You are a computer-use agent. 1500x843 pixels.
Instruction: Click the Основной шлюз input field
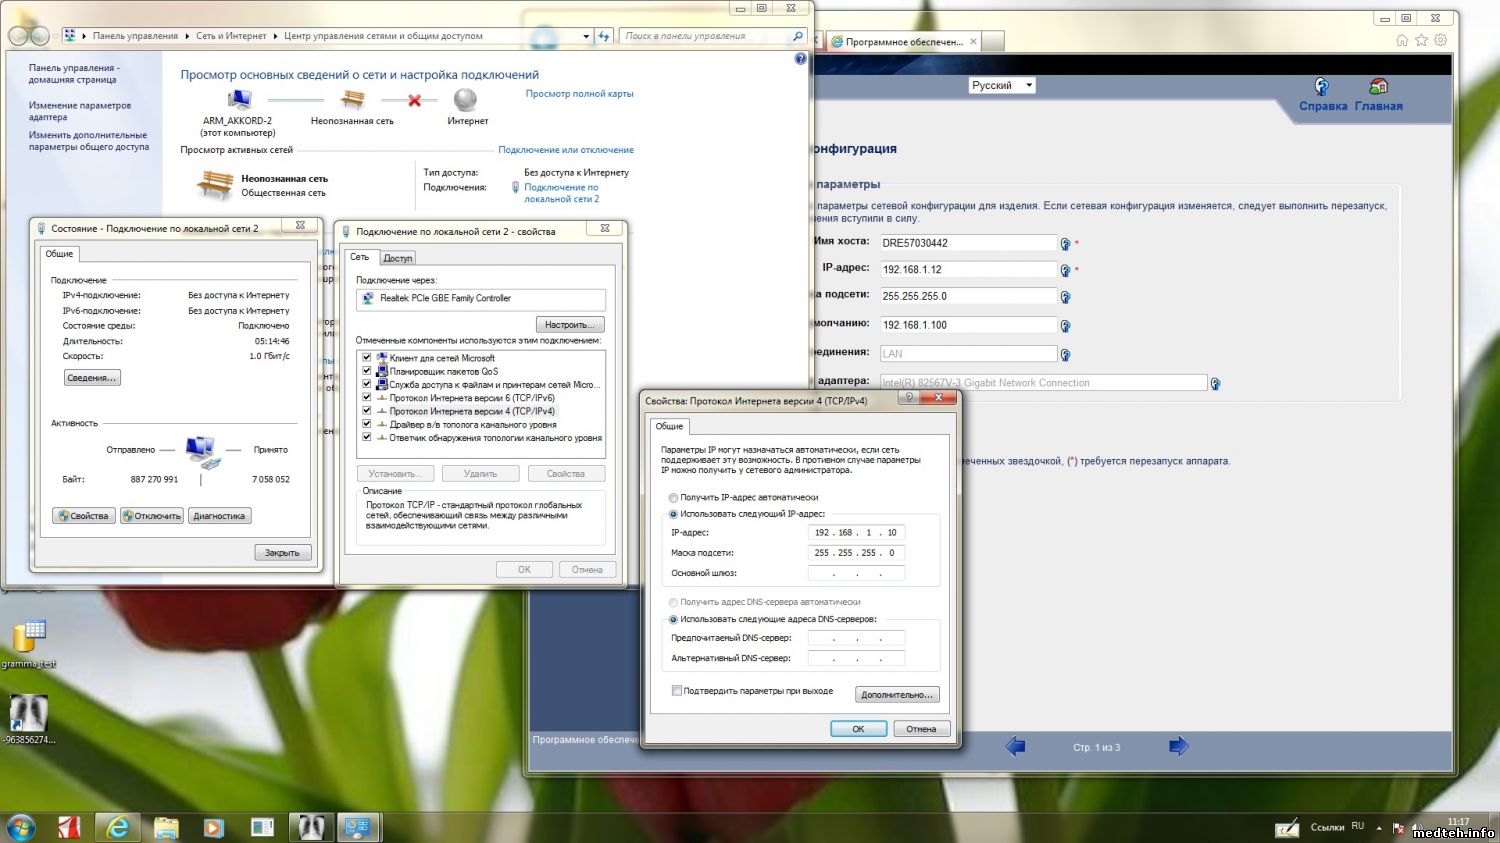(x=856, y=573)
